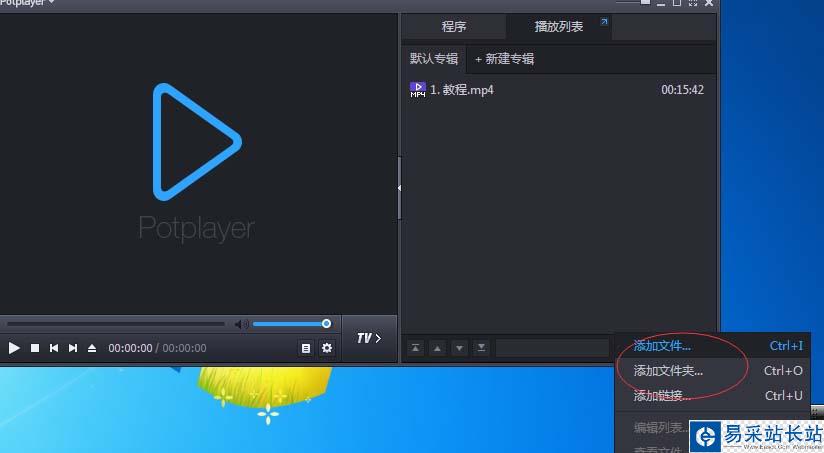824x453 pixels.
Task: Mute audio with the speaker icon
Action: click(x=241, y=324)
